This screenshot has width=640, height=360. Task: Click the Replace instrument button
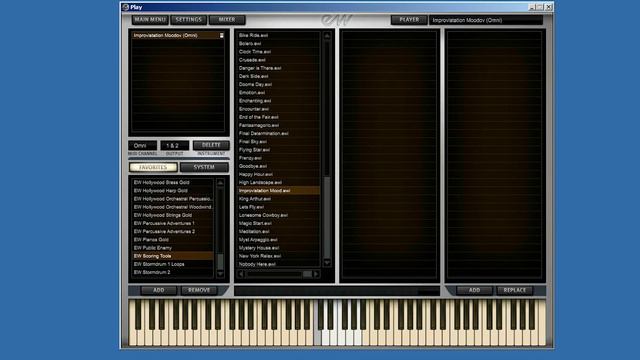tap(515, 290)
